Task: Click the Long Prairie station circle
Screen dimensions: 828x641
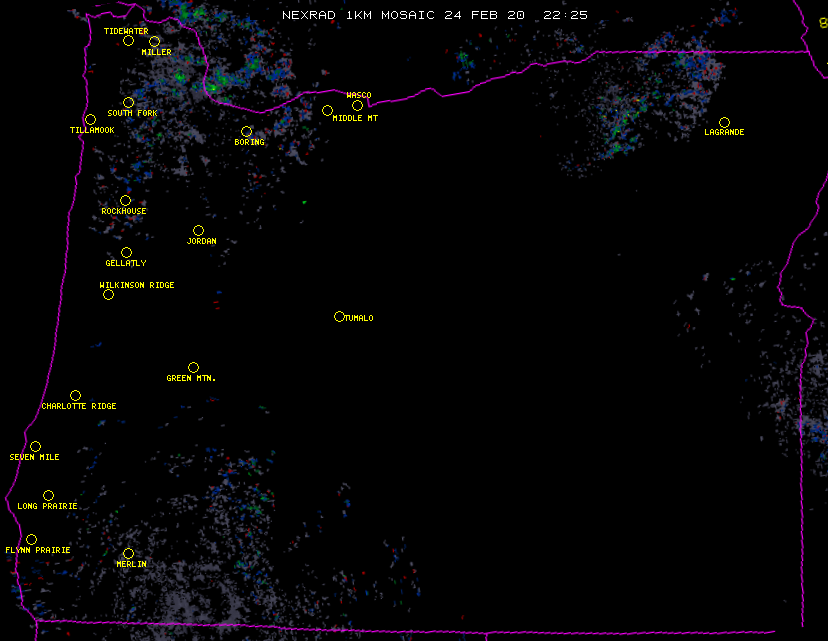Action: (48, 496)
